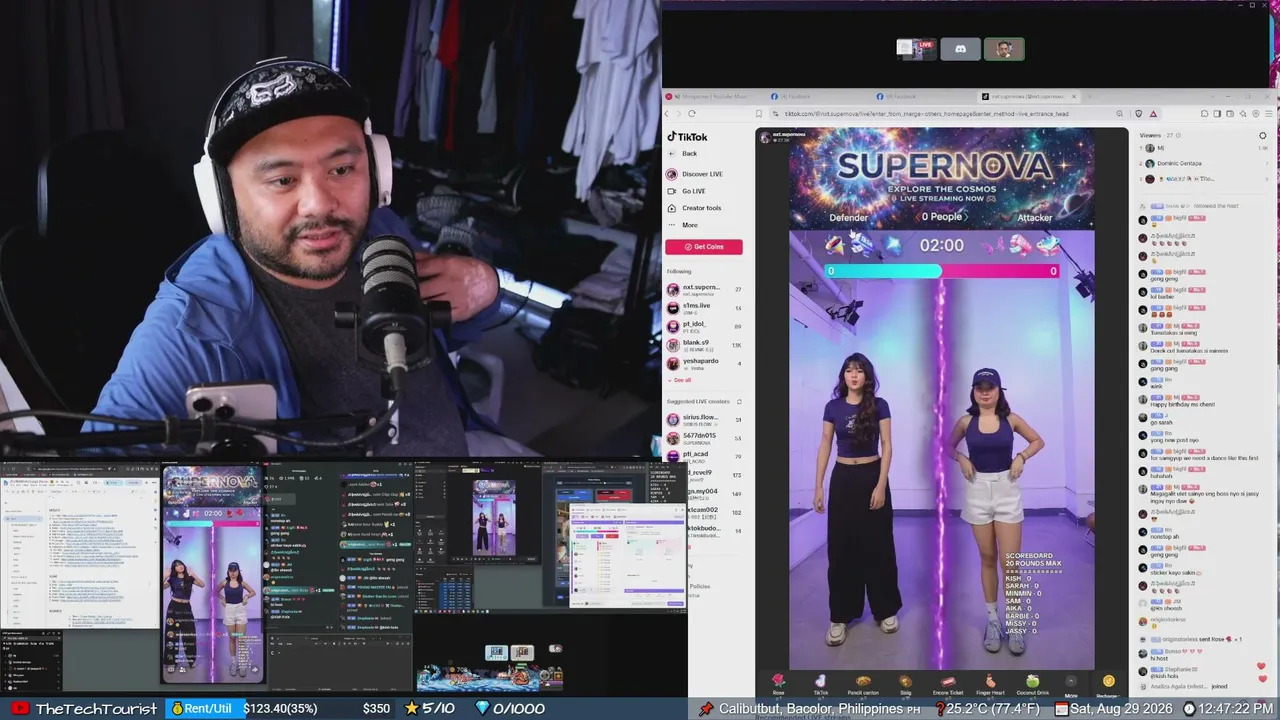Open viewer Mj in the Viewers ranking
Image resolution: width=1280 pixels, height=720 pixels.
[x=1204, y=148]
